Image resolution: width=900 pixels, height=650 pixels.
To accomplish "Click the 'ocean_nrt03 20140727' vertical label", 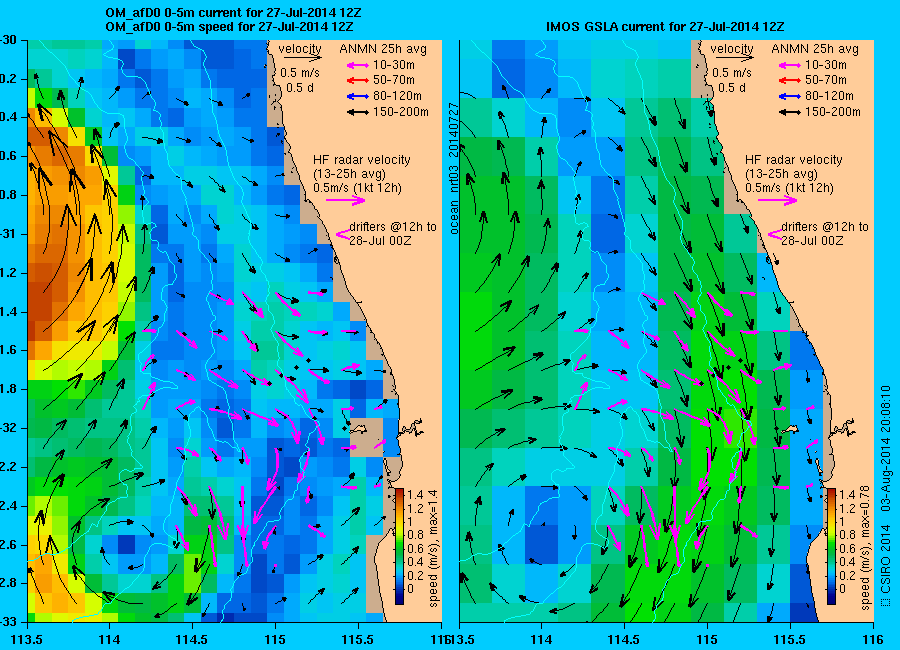I will coord(454,169).
